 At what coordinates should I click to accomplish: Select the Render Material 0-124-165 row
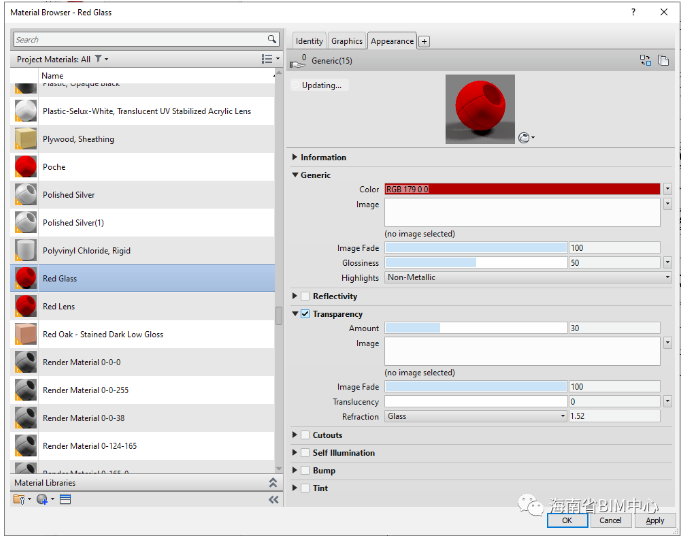click(143, 447)
